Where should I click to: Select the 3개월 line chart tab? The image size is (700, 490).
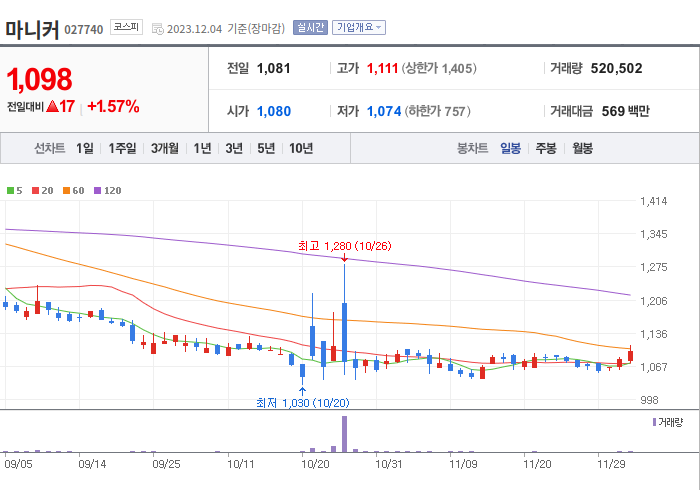click(x=164, y=148)
